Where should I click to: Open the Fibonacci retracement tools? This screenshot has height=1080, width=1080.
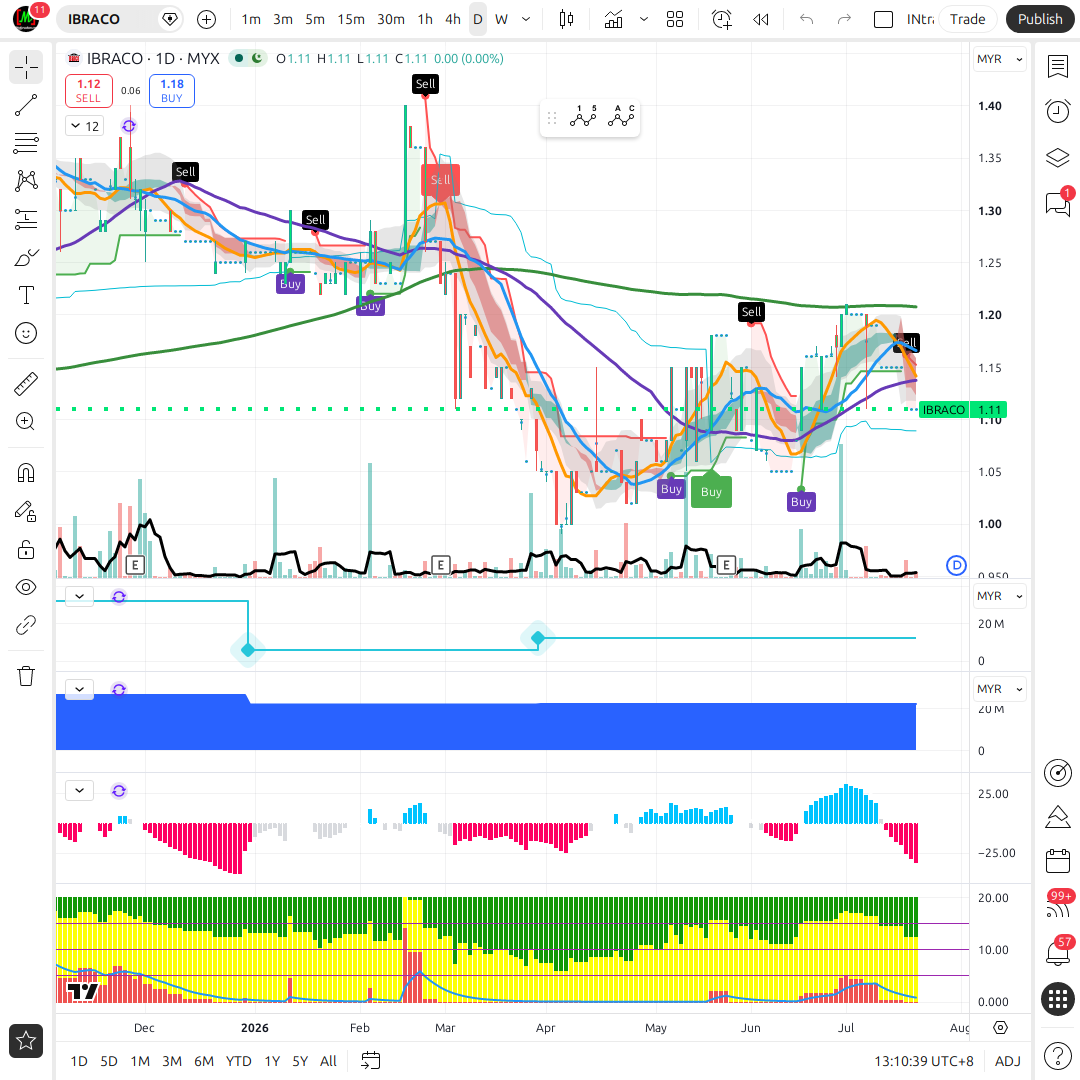tap(26, 143)
